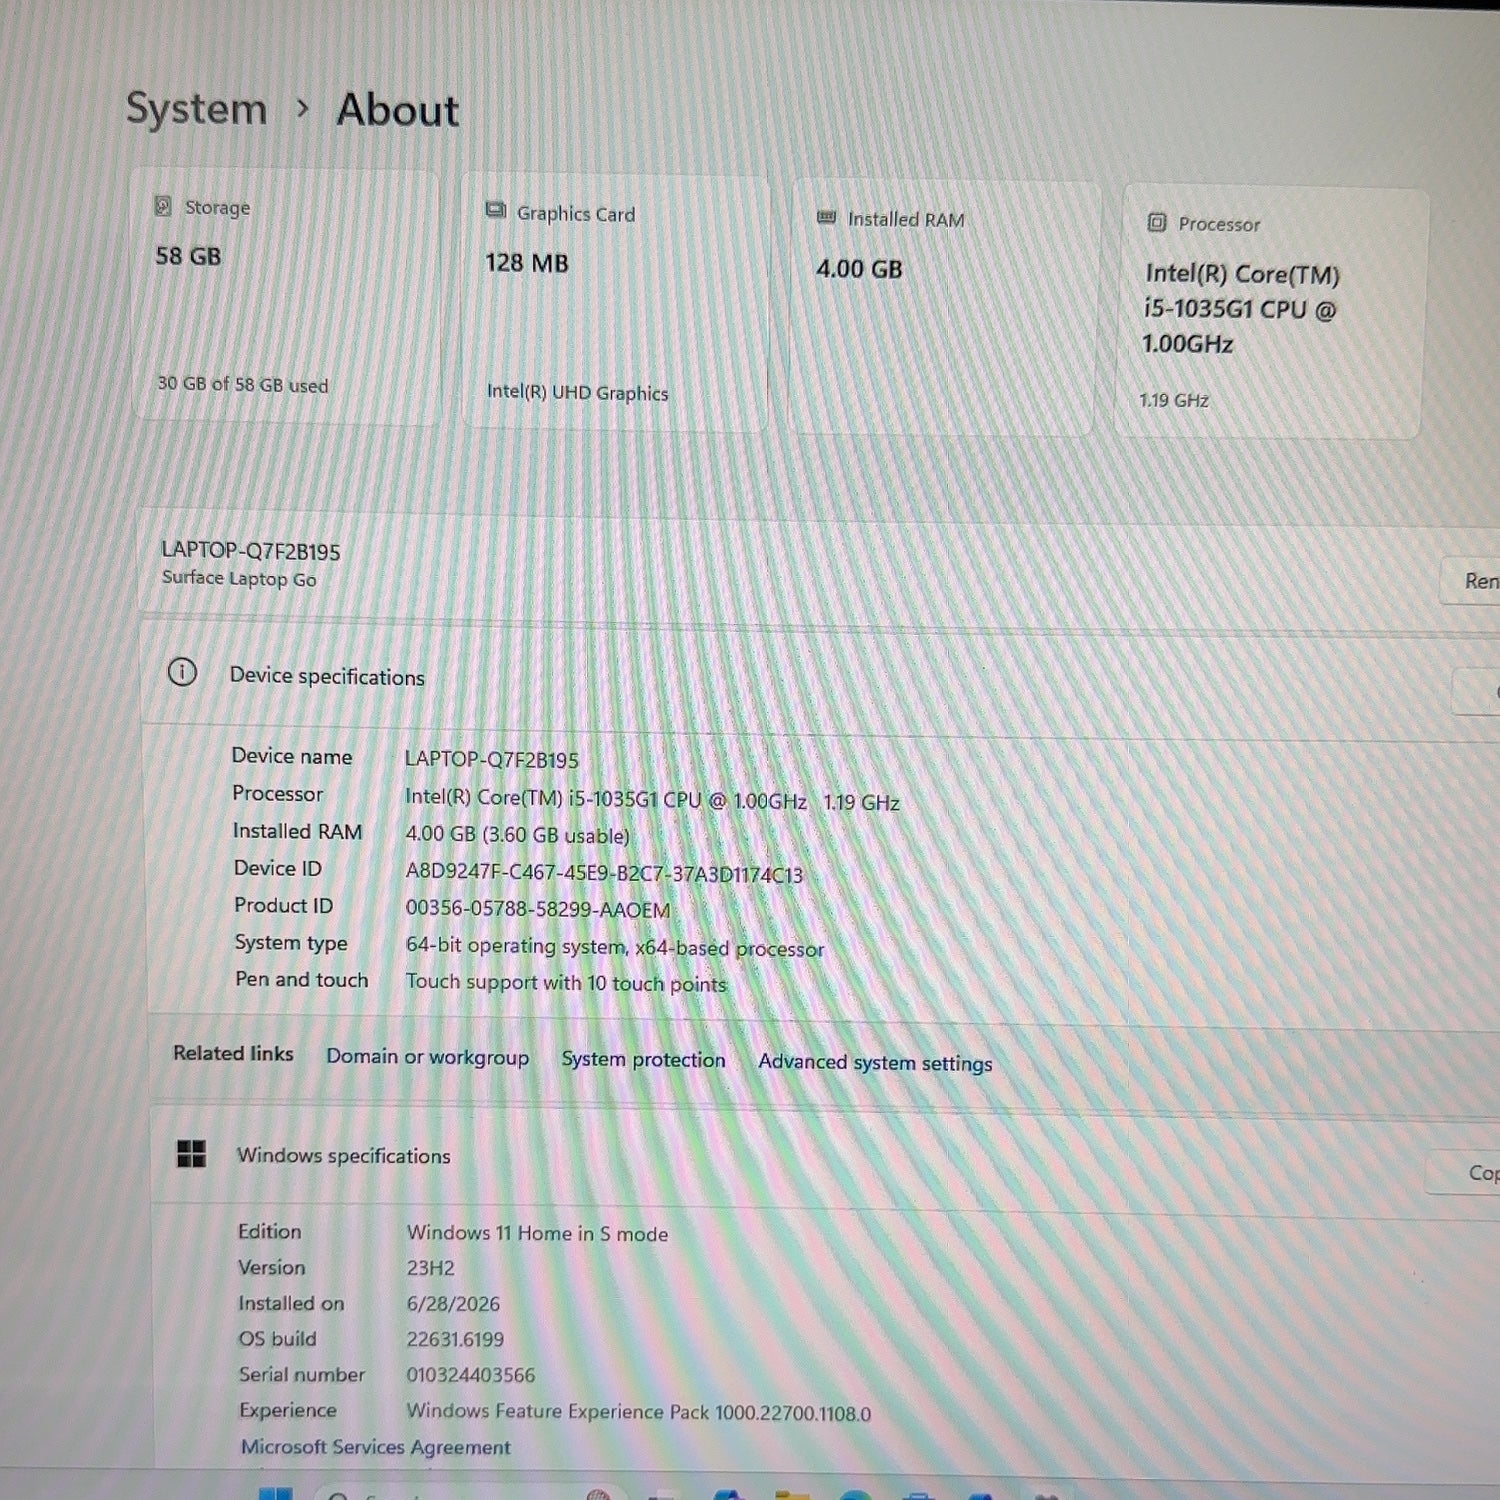This screenshot has width=1500, height=1500.
Task: Click the Device specifications info icon
Action: (x=182, y=672)
